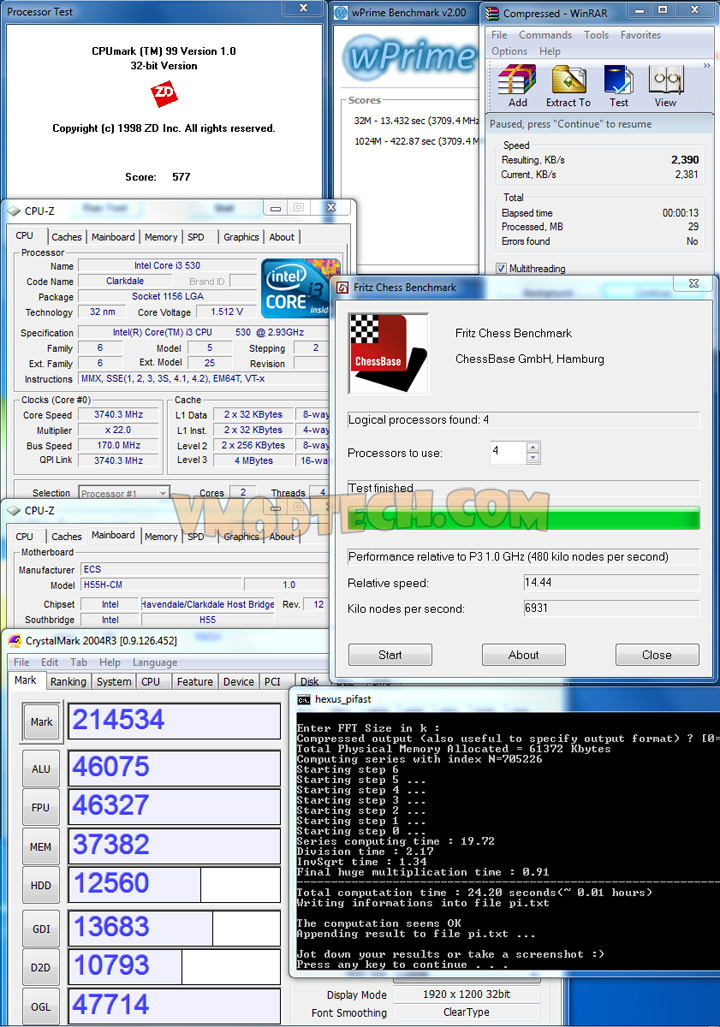The height and width of the screenshot is (1027, 720).
Task: Run the CrystalMark ALU test
Action: [x=41, y=769]
